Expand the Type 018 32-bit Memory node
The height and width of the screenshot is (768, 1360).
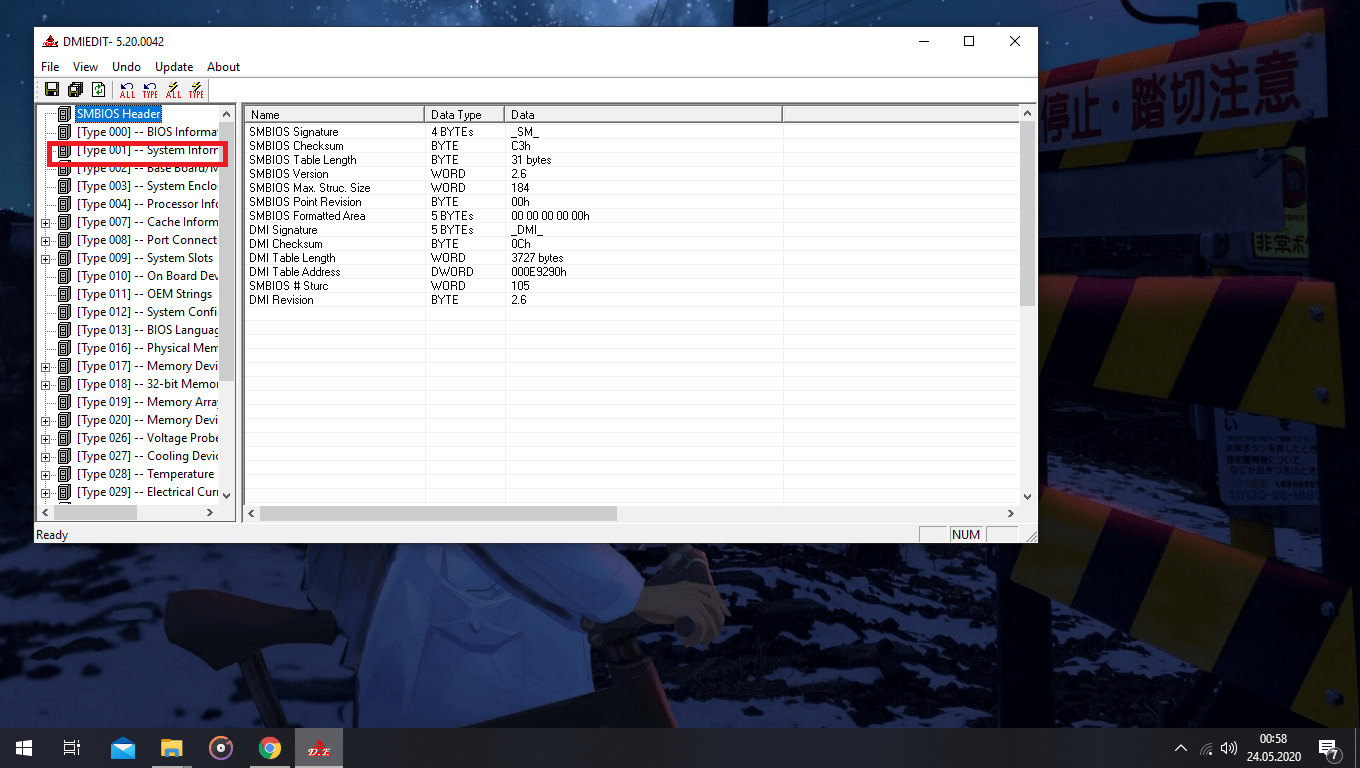click(x=45, y=385)
